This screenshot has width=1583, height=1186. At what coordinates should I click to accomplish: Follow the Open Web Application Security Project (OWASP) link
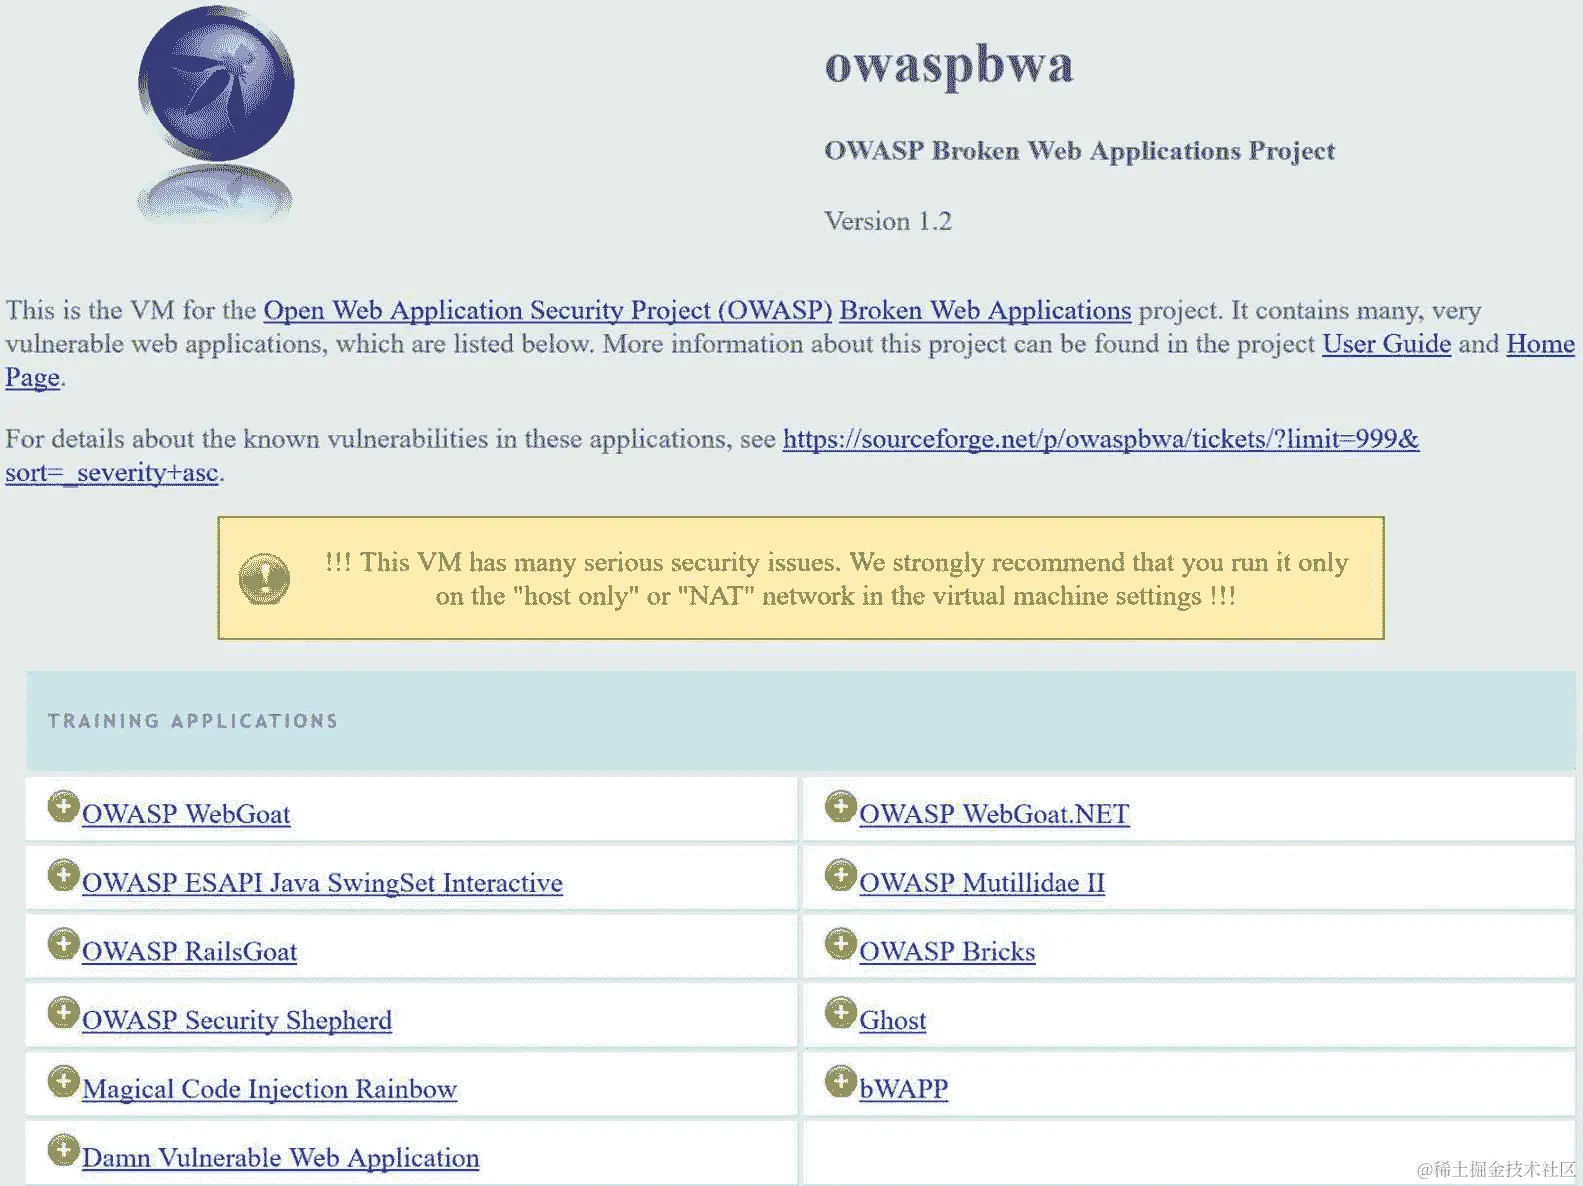point(548,311)
